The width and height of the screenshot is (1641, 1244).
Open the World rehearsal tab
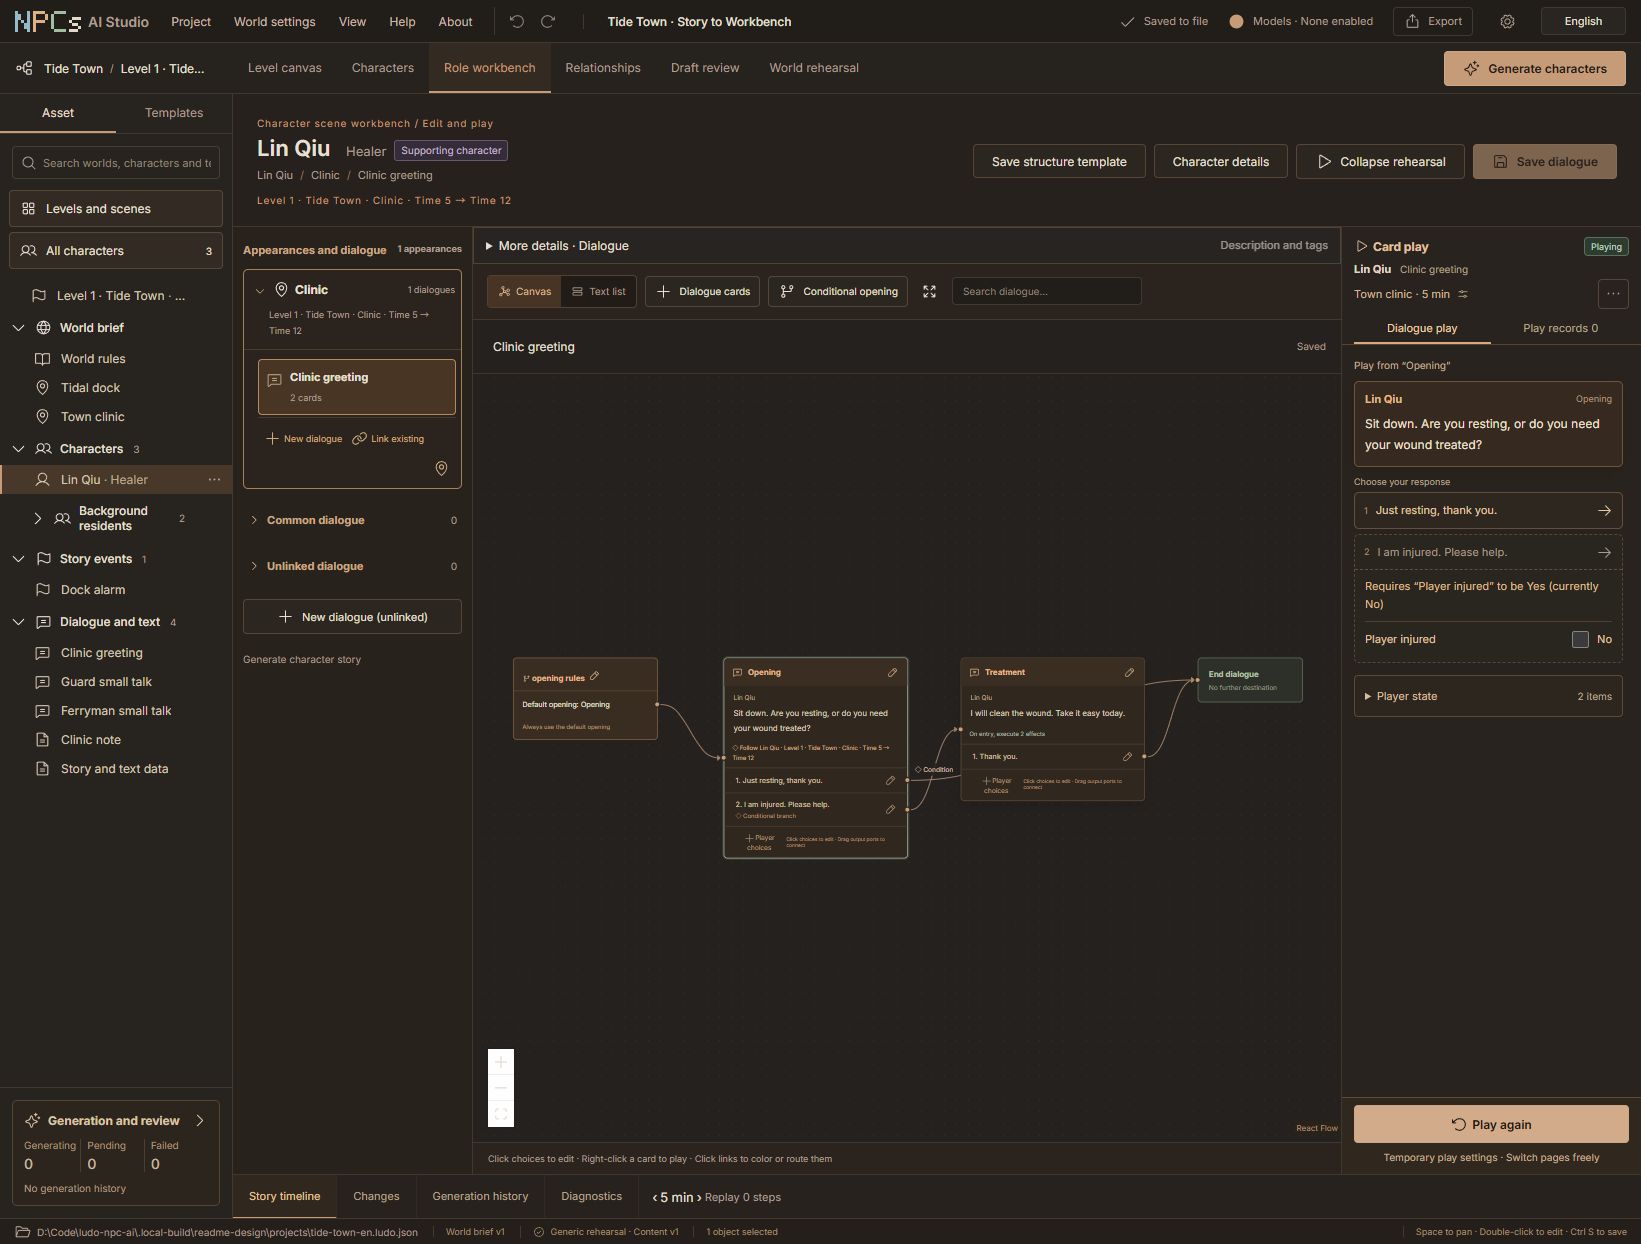tap(814, 68)
